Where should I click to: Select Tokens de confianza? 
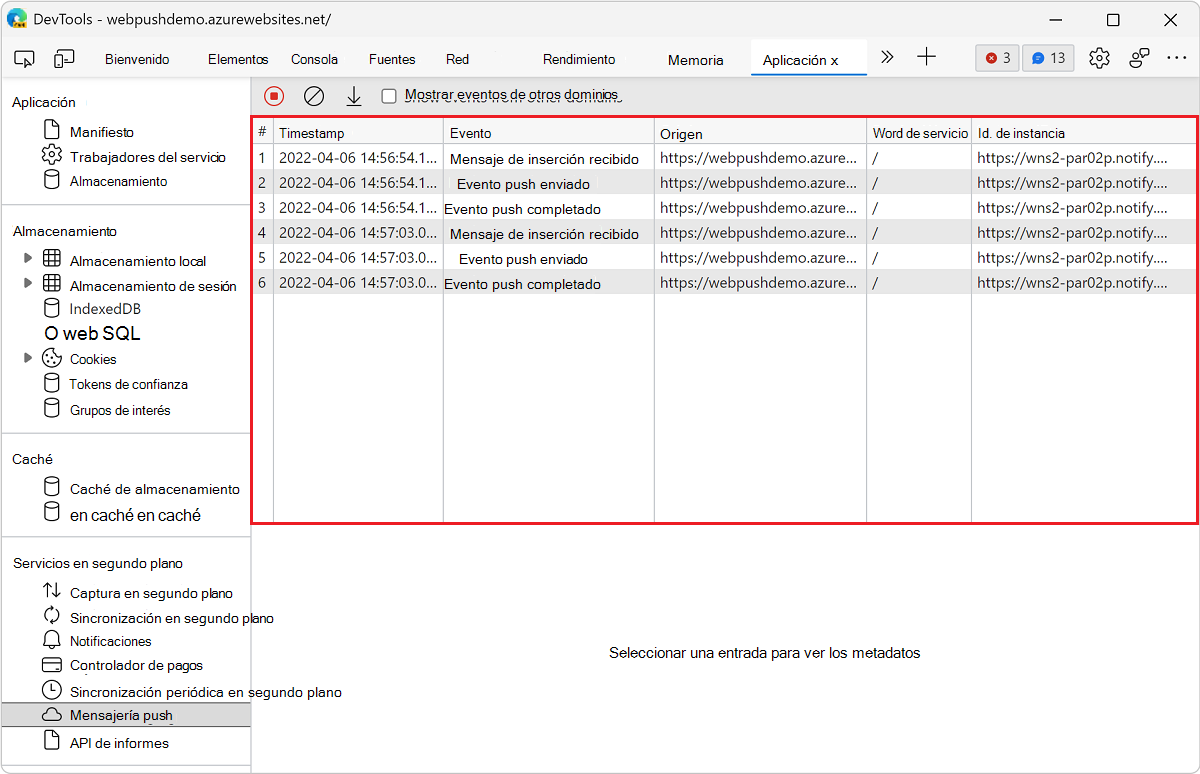click(x=128, y=384)
